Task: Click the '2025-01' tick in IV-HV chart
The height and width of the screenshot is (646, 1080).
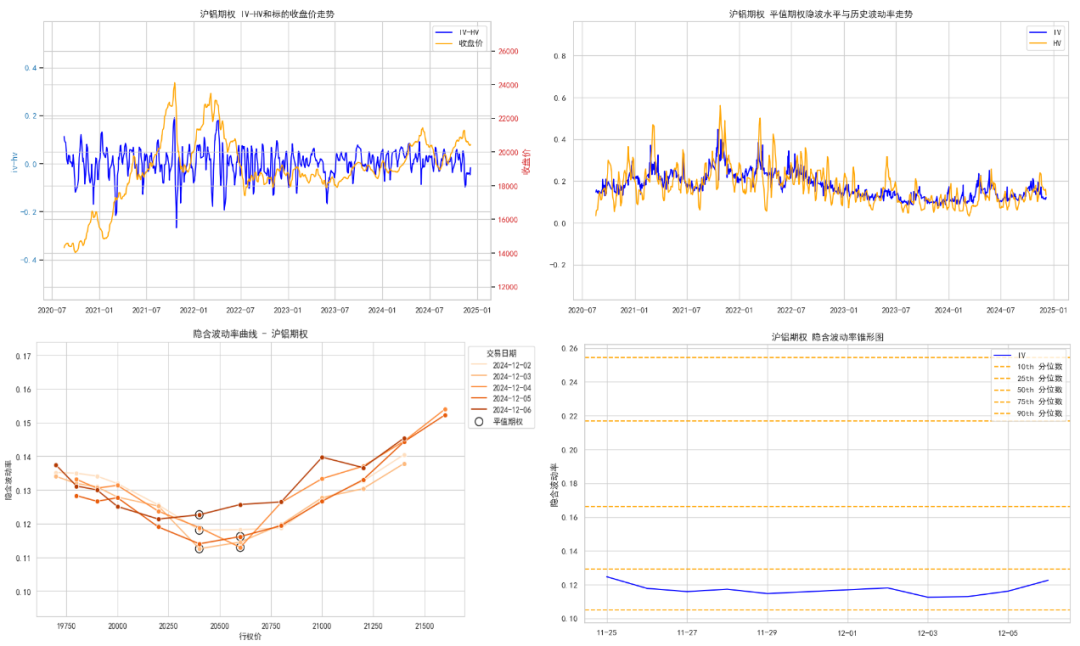Action: 476,311
